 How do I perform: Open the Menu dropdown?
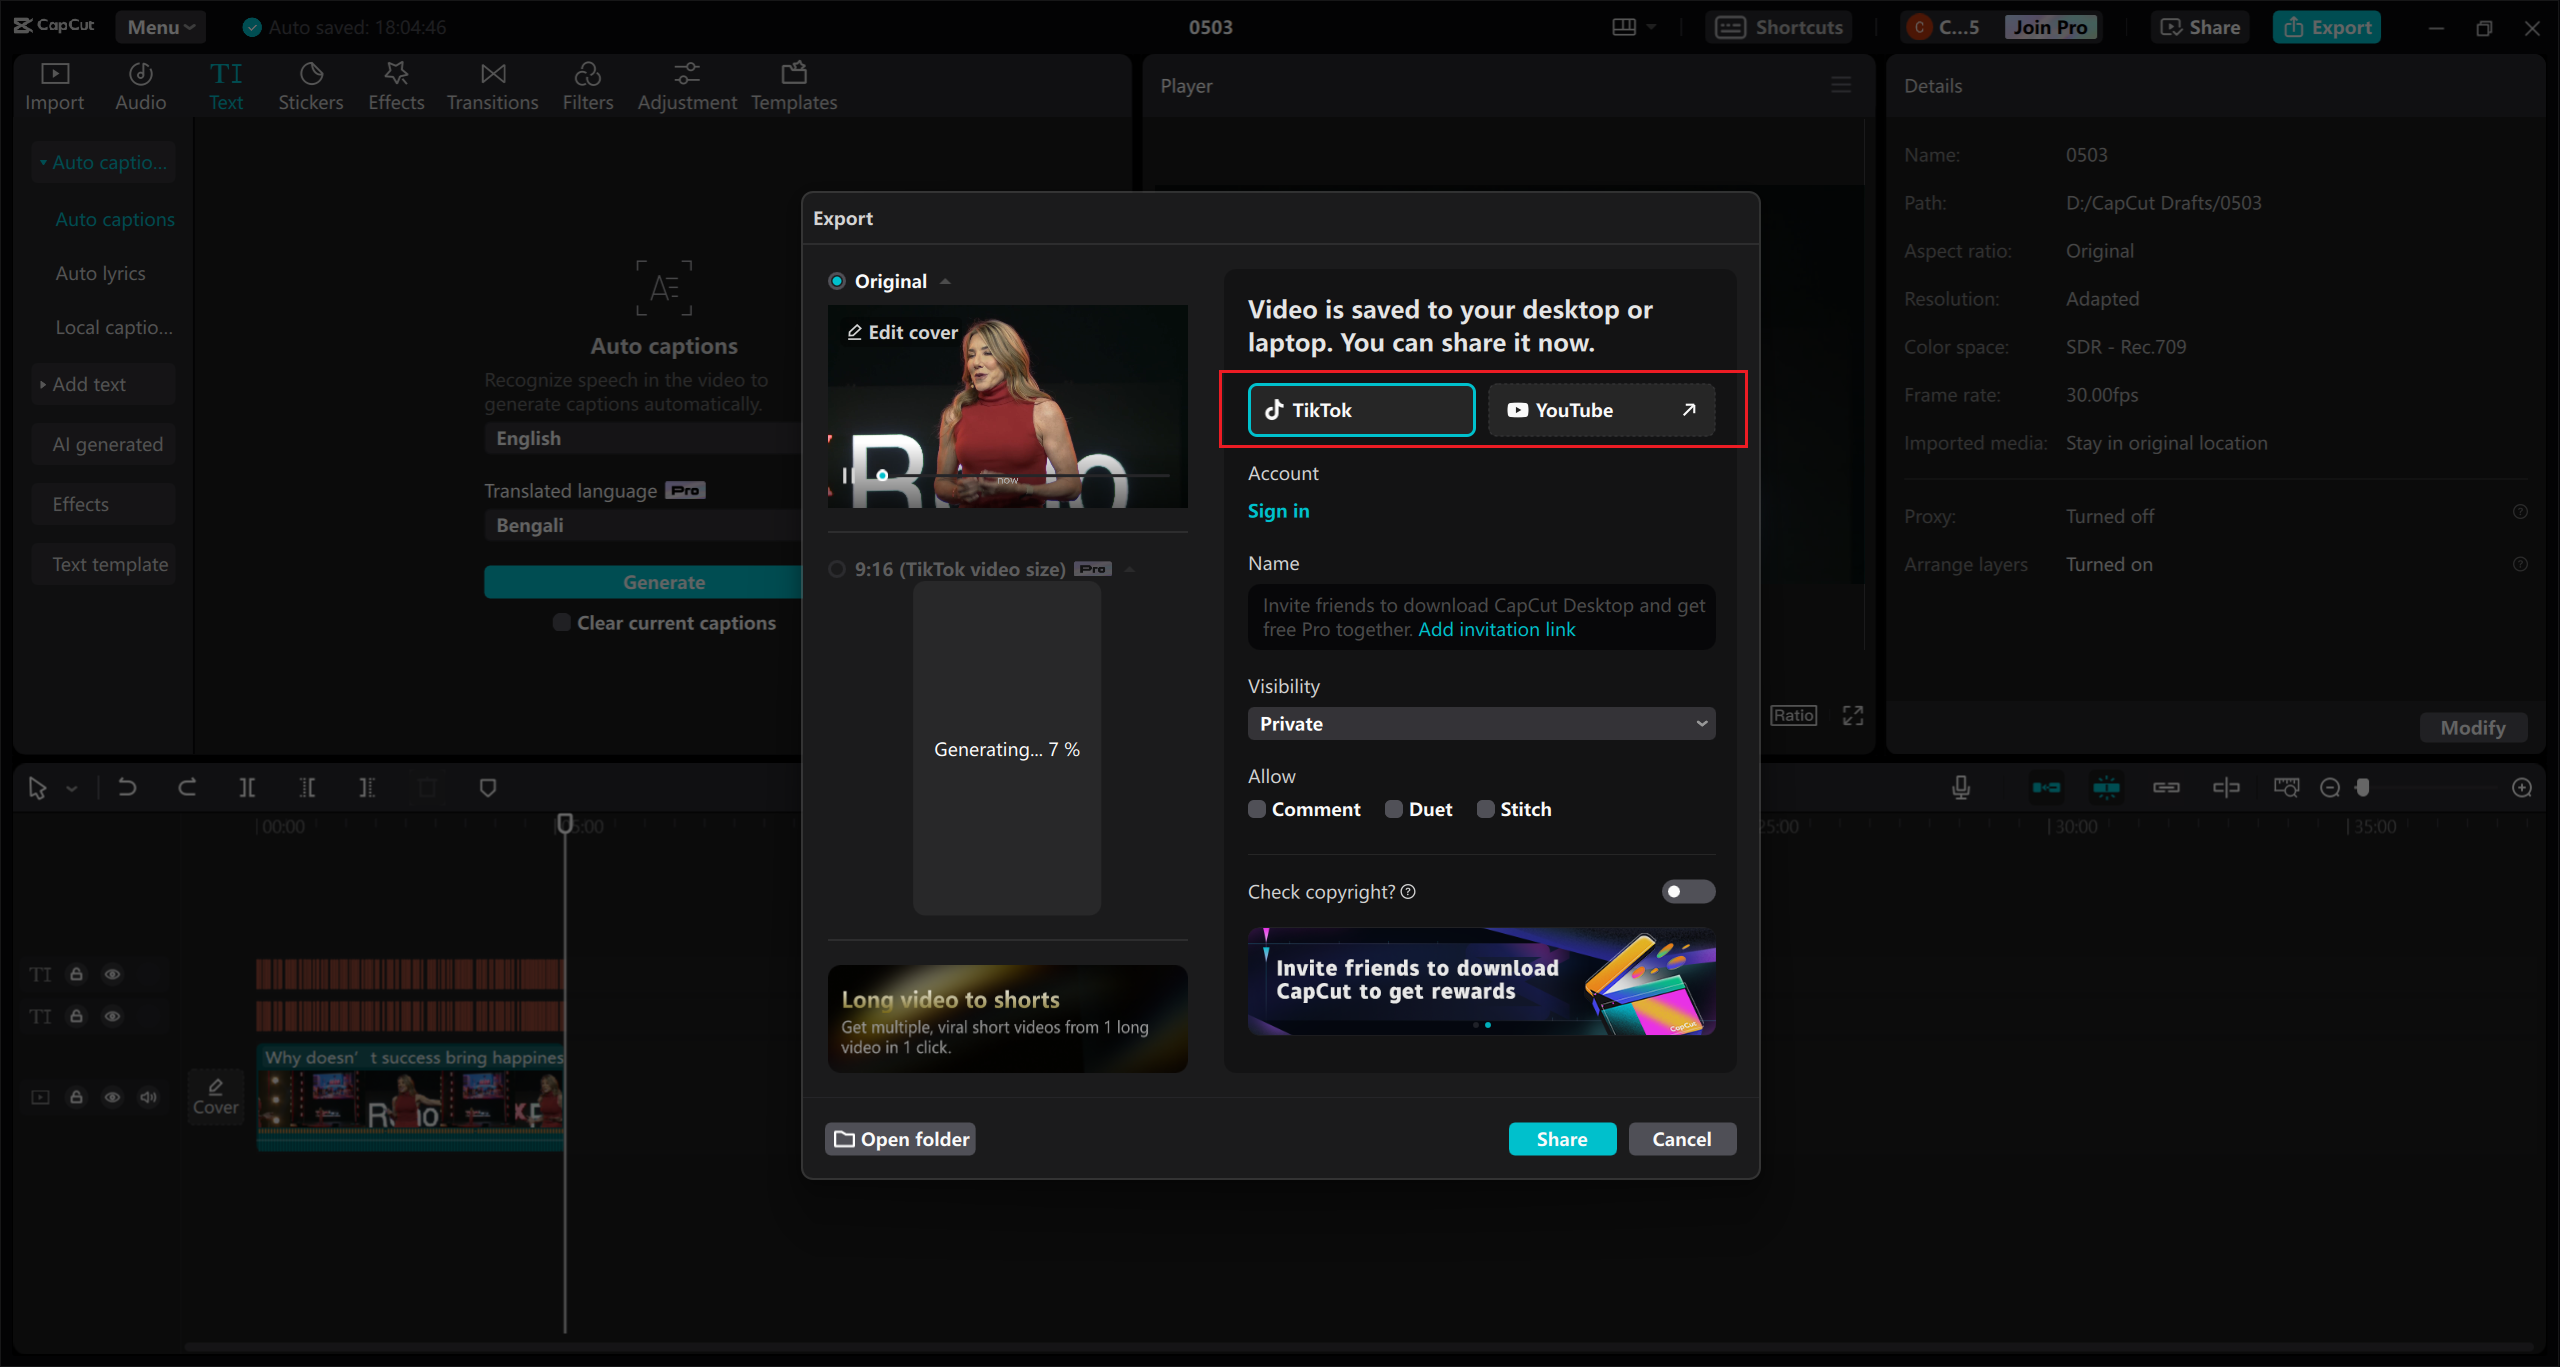160,27
